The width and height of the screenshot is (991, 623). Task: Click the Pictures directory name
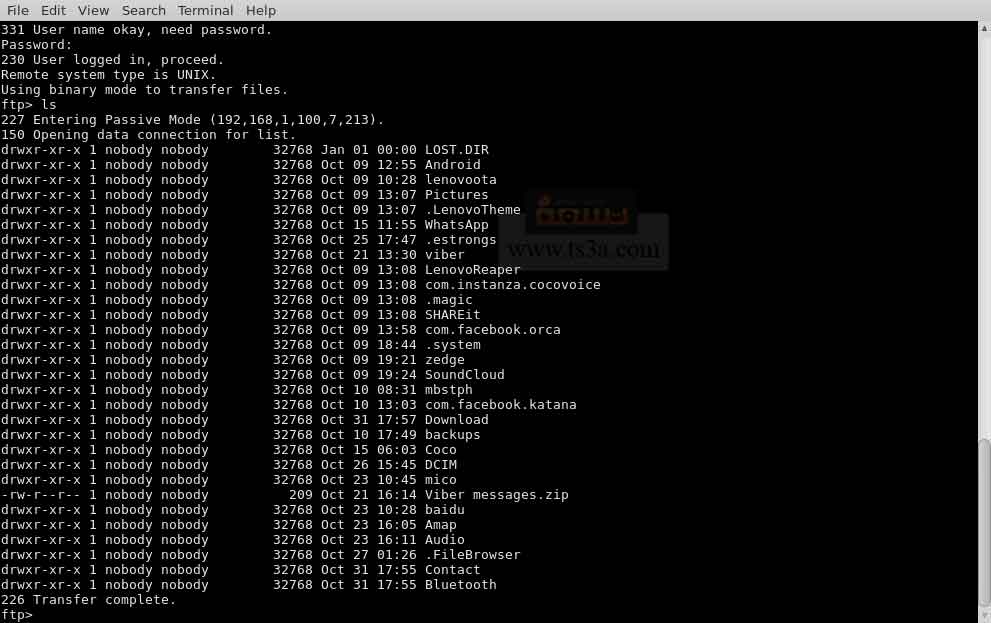(456, 195)
